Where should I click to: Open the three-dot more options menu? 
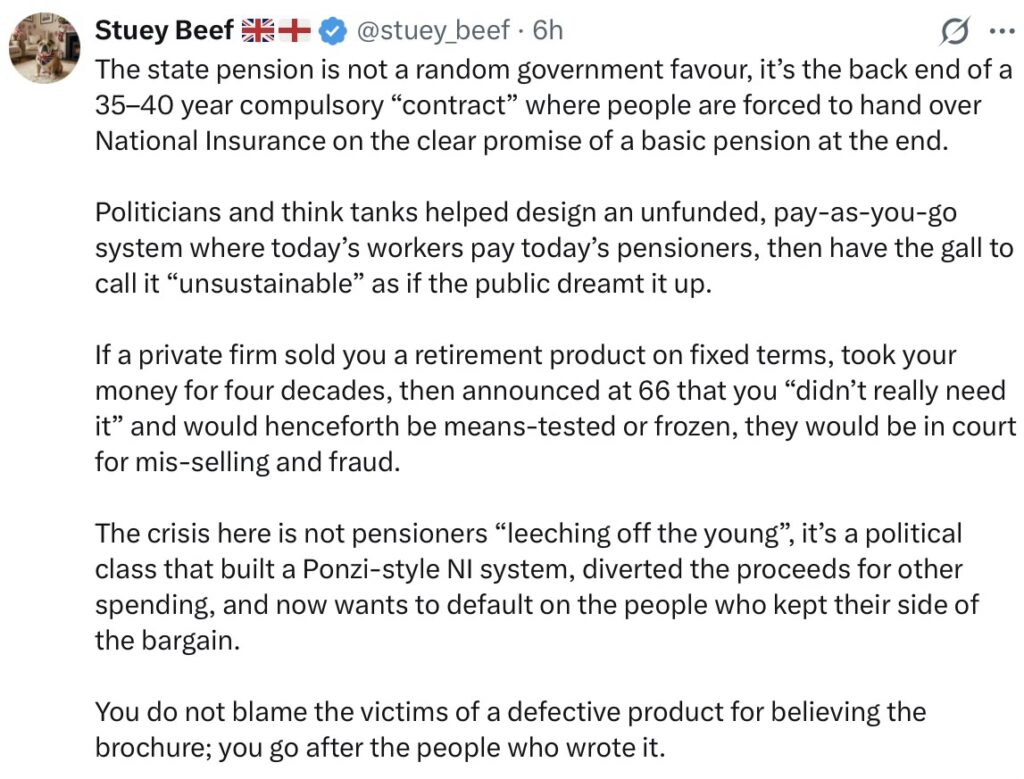[1002, 31]
